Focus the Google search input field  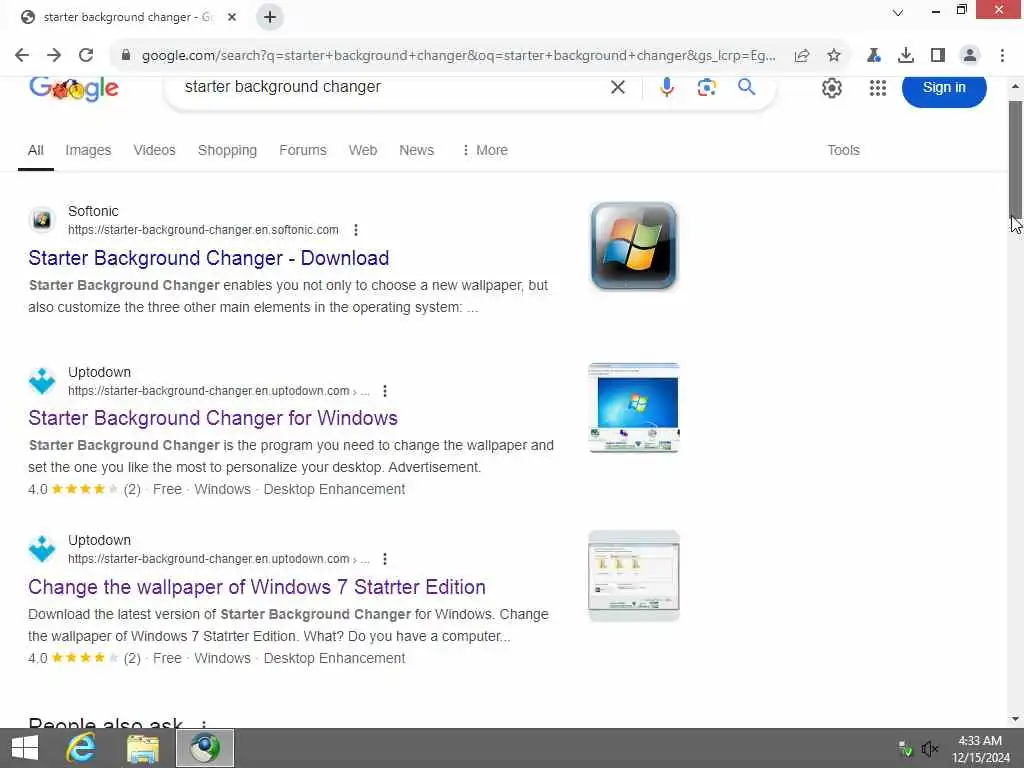pyautogui.click(x=392, y=87)
